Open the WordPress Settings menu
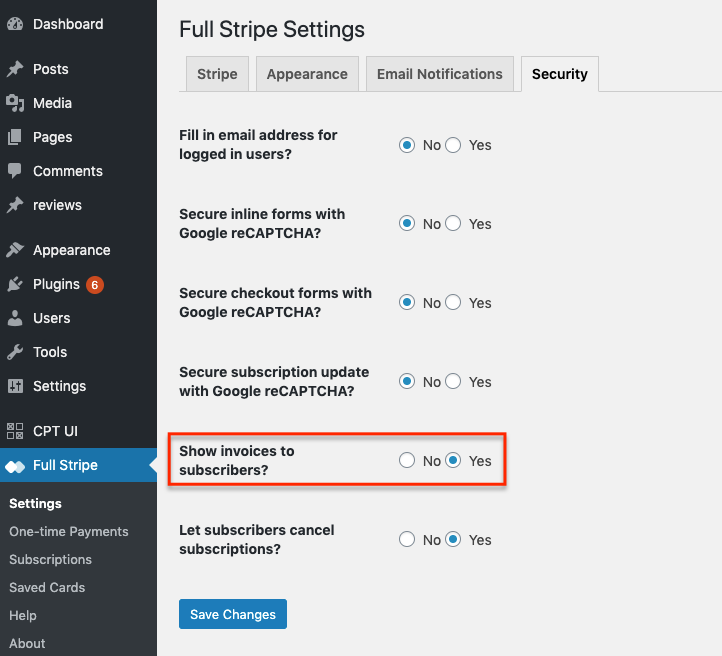The height and width of the screenshot is (656, 722). point(59,386)
